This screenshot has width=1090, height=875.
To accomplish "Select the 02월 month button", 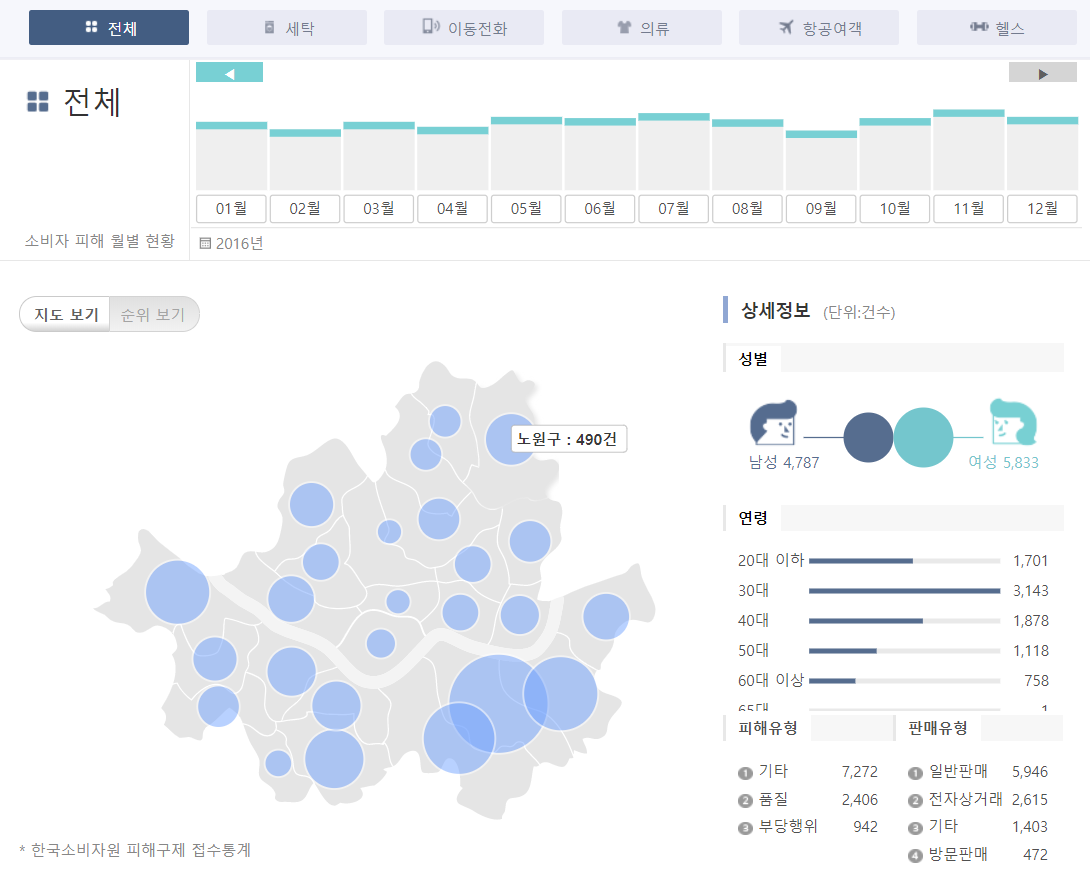I will [305, 208].
